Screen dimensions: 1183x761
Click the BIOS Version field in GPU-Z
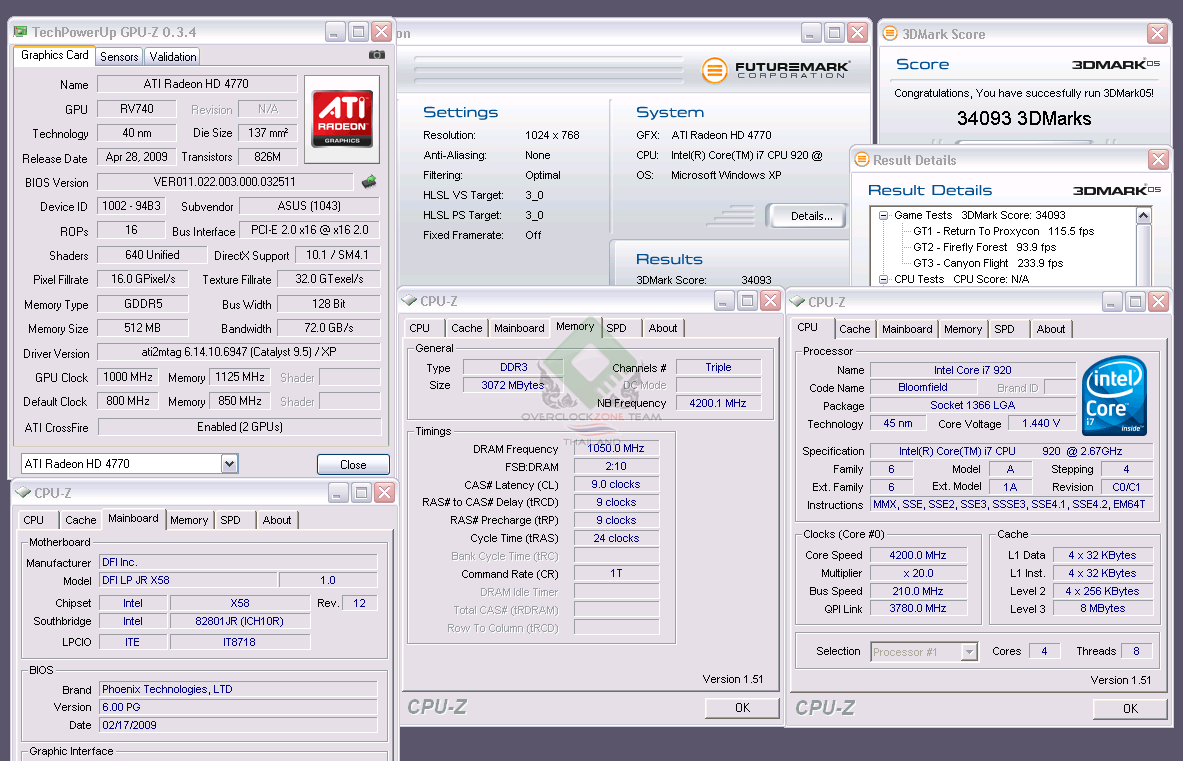click(x=225, y=182)
